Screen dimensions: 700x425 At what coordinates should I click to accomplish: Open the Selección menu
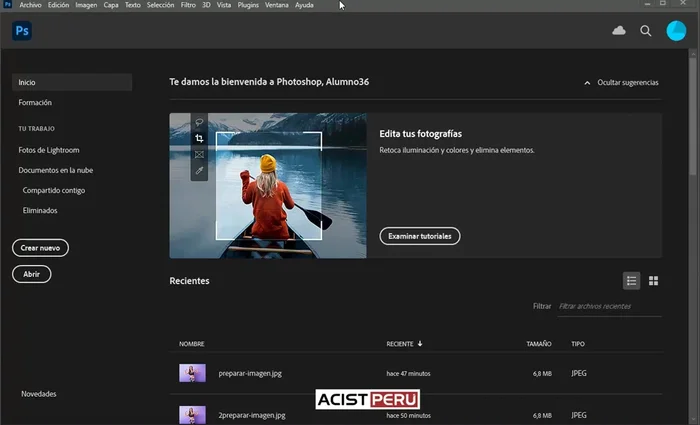160,5
